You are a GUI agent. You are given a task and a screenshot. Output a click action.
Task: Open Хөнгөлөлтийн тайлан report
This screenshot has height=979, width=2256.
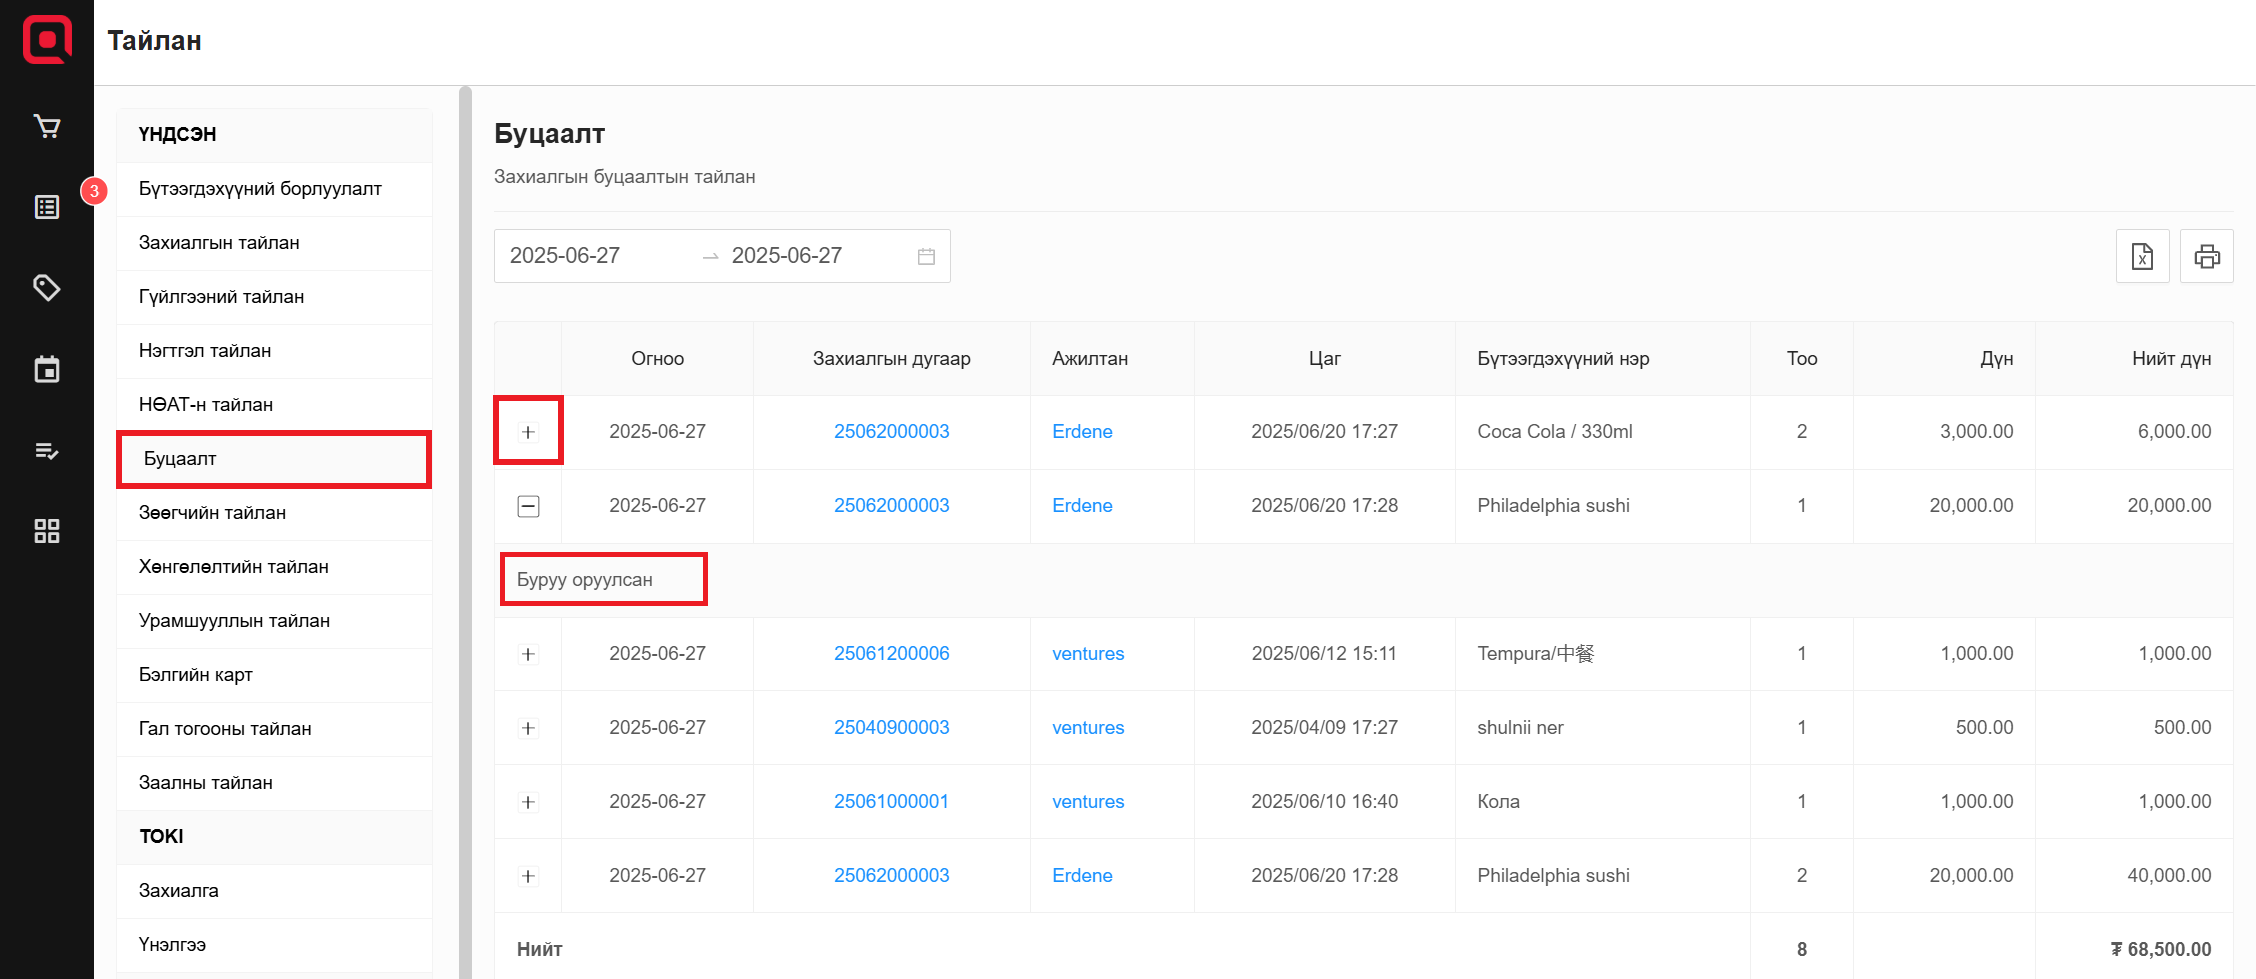tap(234, 567)
